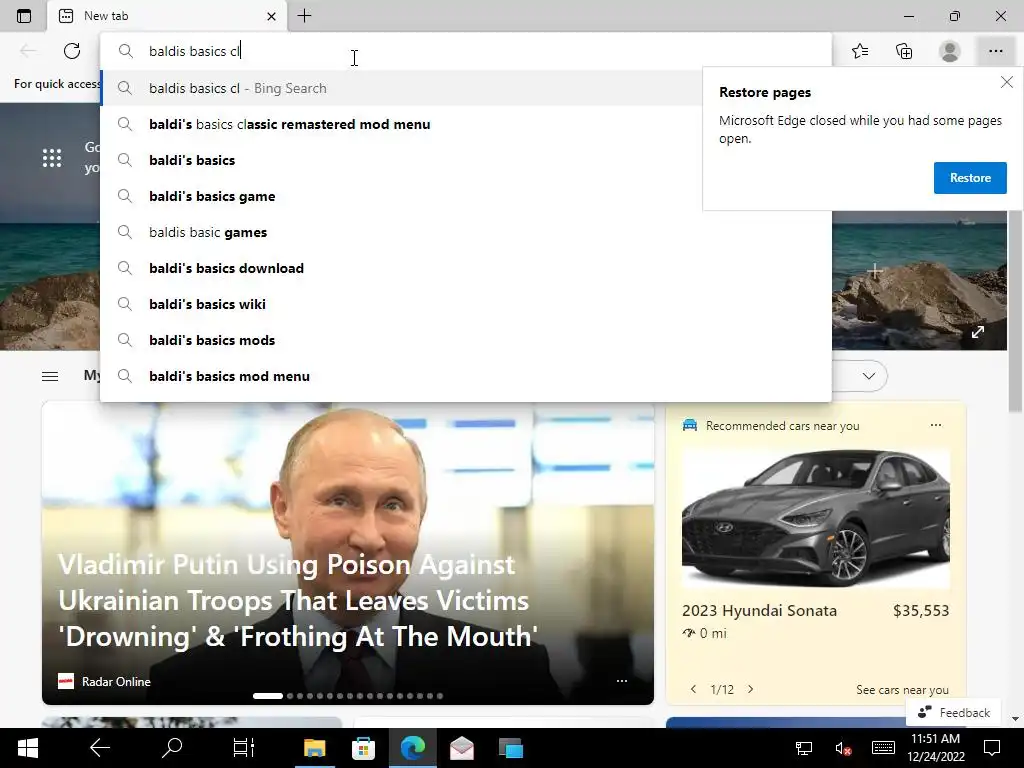Open File Explorer from taskbar
The image size is (1024, 768).
point(314,748)
